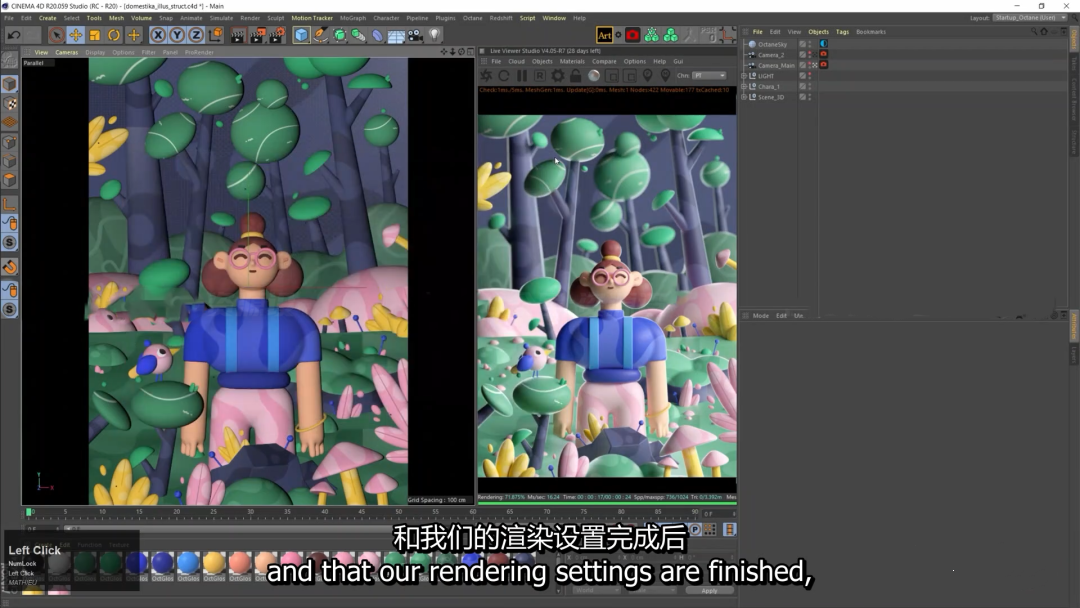Open the coordinate system cube icon
The height and width of the screenshot is (608, 1080).
pos(216,34)
